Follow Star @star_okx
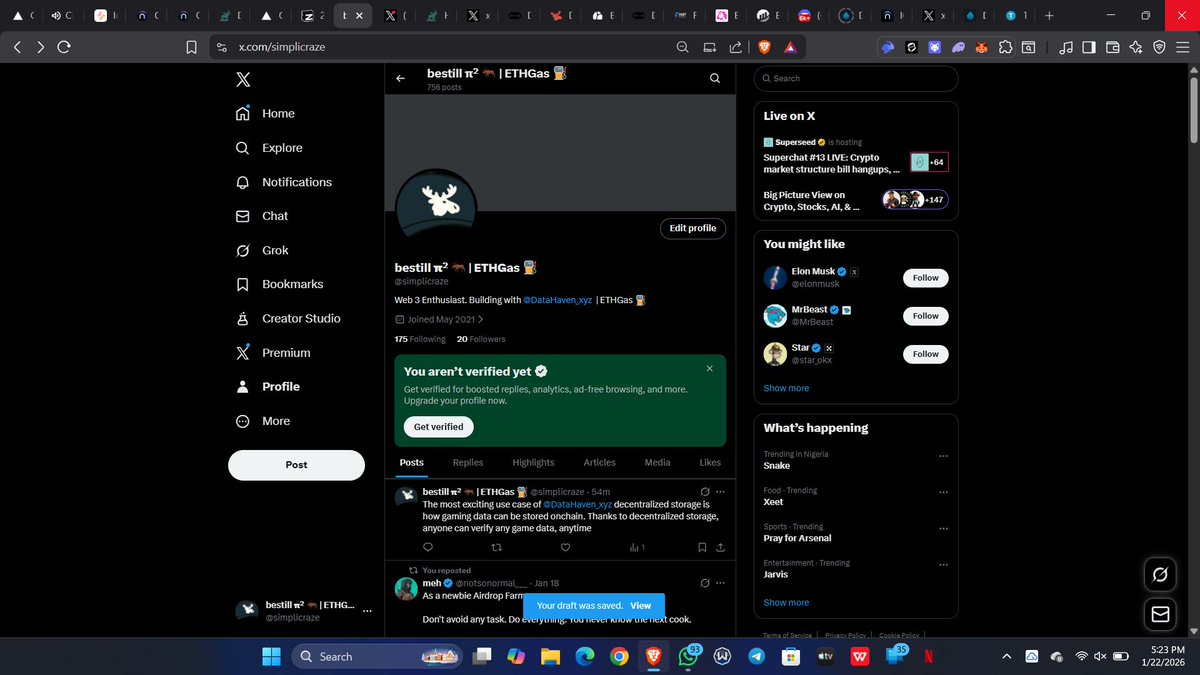 (x=925, y=354)
